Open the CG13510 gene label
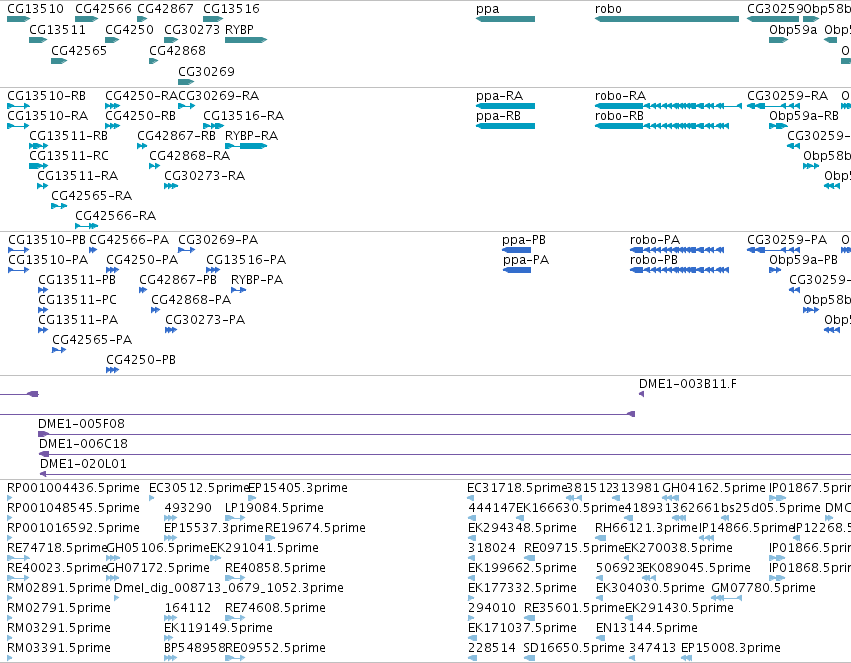 pyautogui.click(x=35, y=9)
